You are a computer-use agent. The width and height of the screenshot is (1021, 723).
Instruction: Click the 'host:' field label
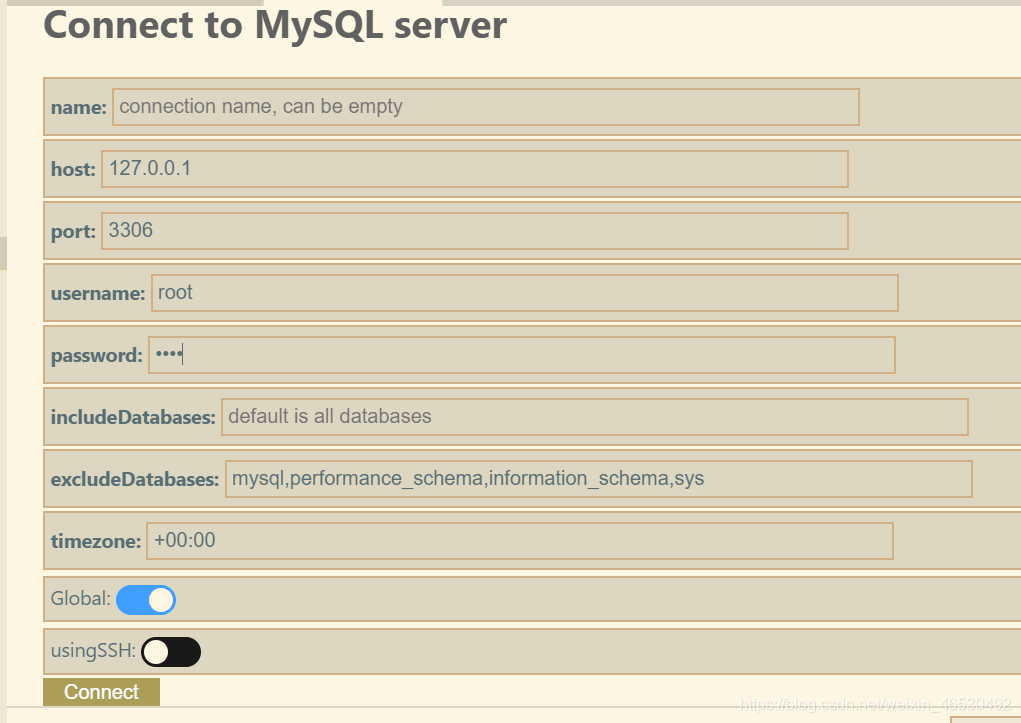pos(73,169)
